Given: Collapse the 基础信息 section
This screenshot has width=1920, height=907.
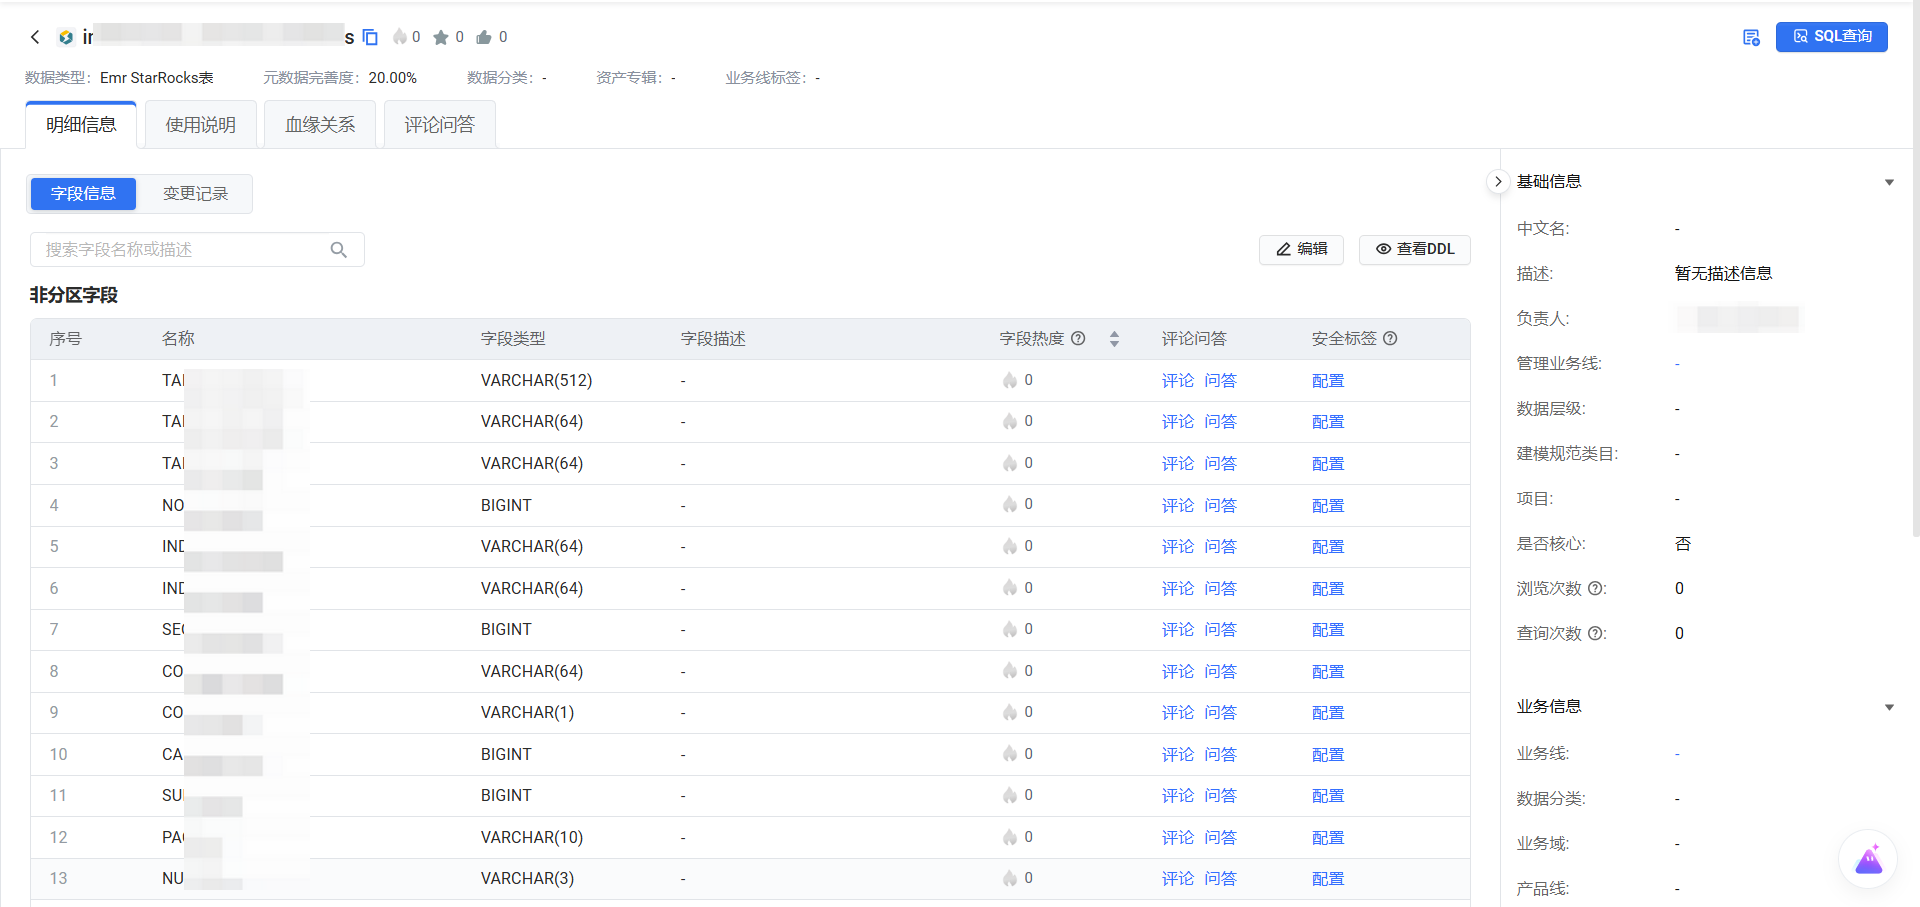Looking at the screenshot, I should point(1889,182).
